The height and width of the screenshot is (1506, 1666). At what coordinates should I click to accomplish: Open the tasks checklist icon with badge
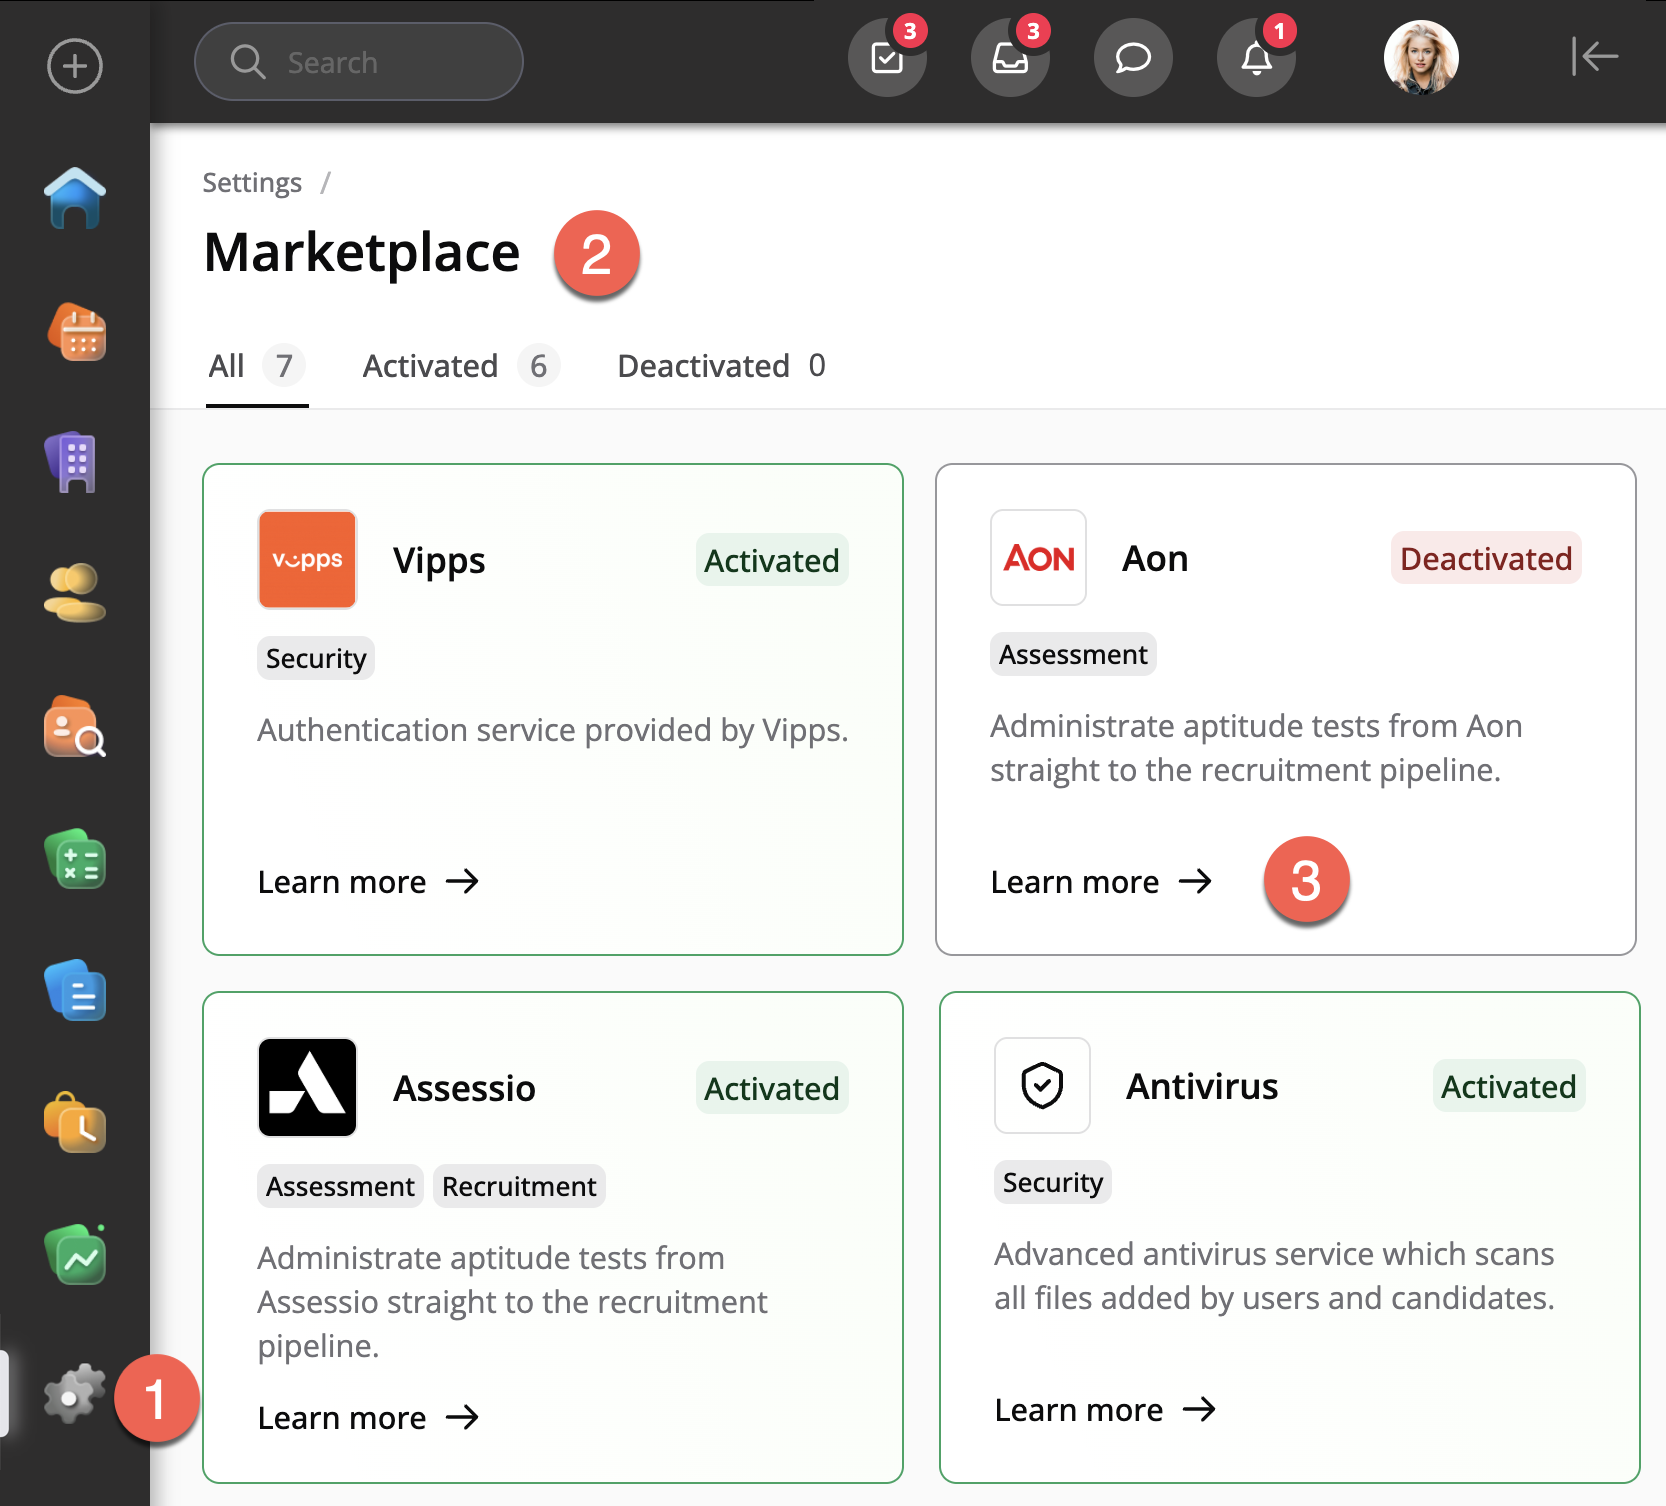click(887, 58)
